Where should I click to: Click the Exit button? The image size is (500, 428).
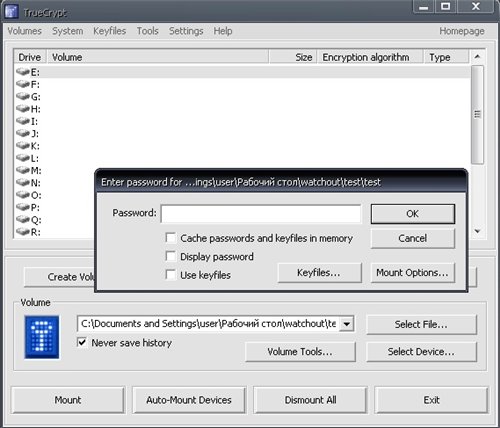[431, 400]
